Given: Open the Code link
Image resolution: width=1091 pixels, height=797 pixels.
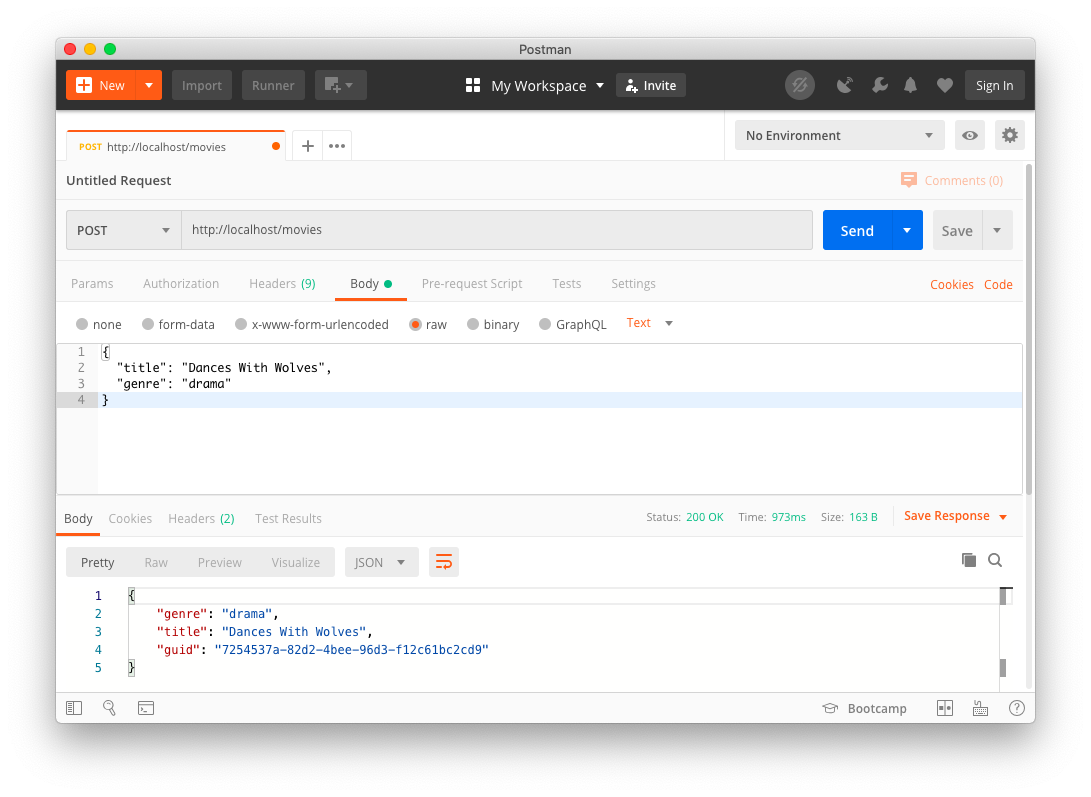Looking at the screenshot, I should [x=998, y=285].
